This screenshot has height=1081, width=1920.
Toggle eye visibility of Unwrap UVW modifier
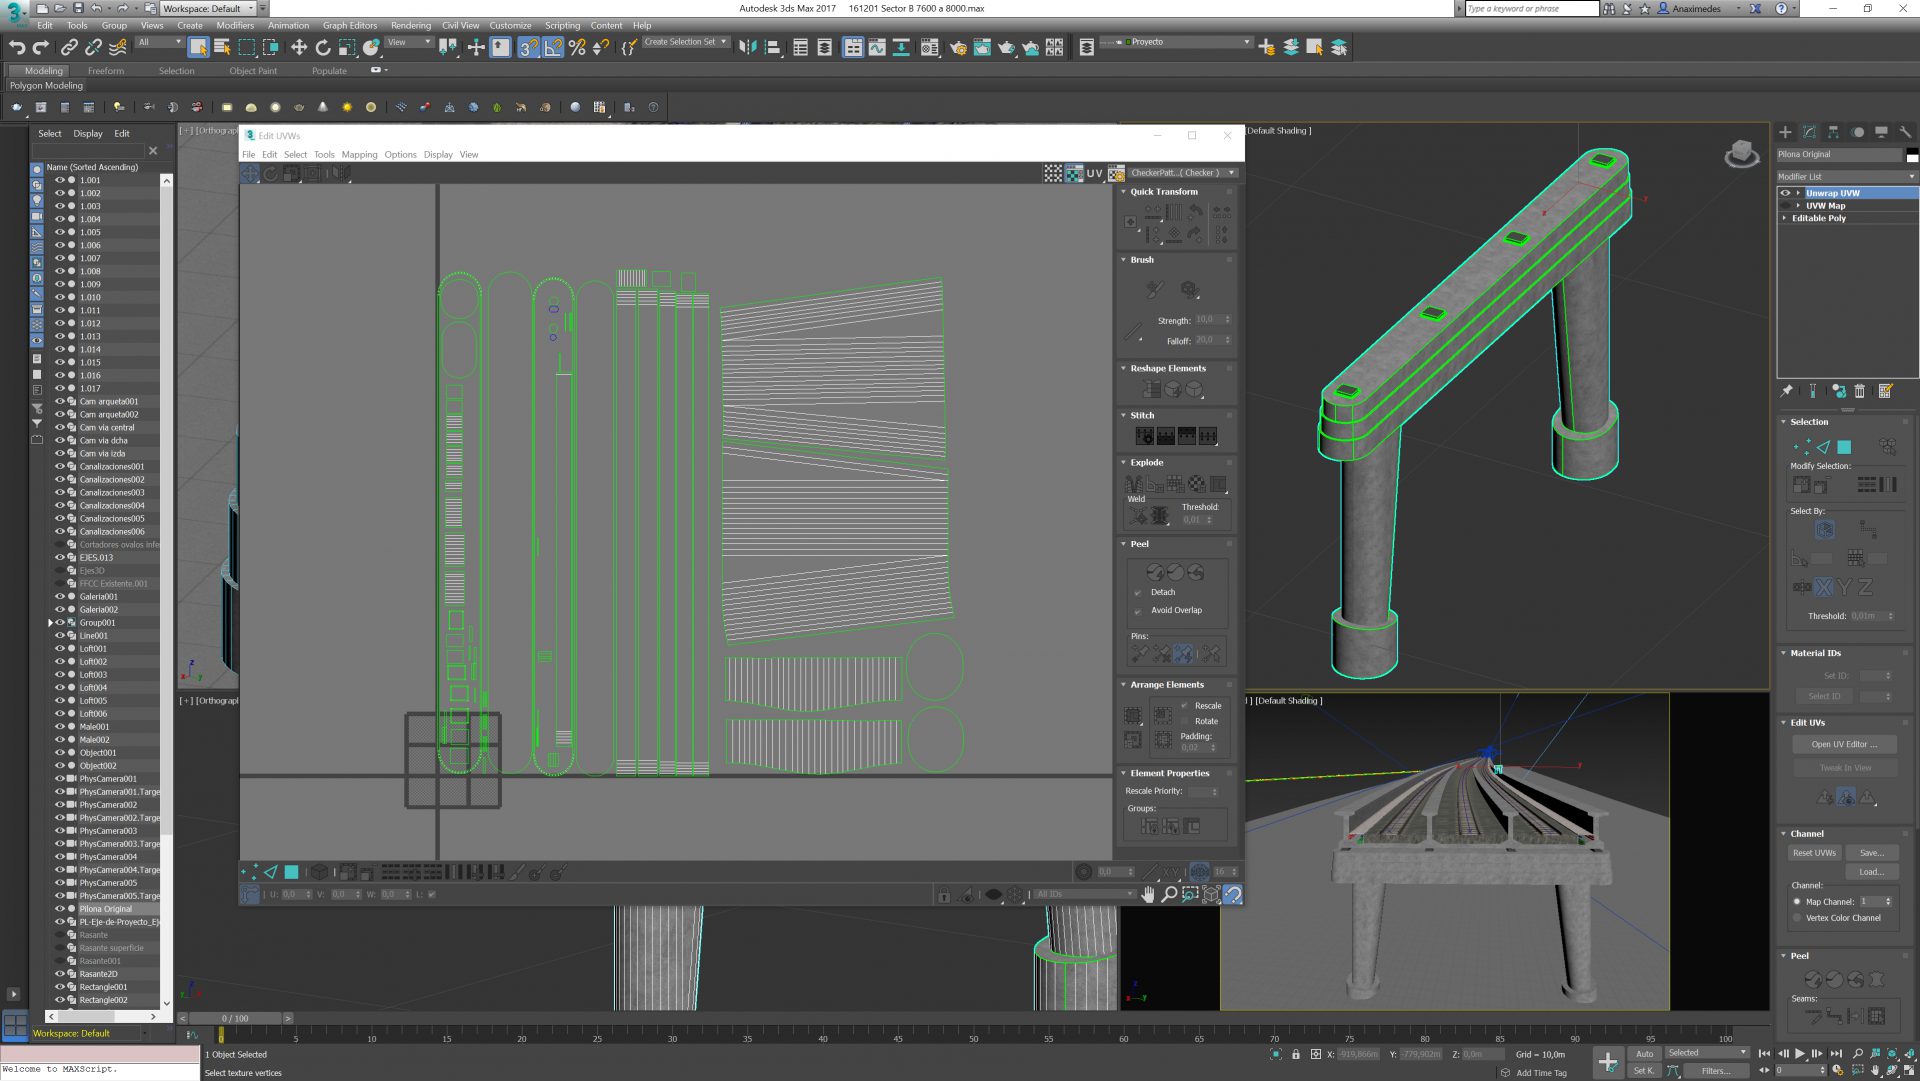point(1785,193)
